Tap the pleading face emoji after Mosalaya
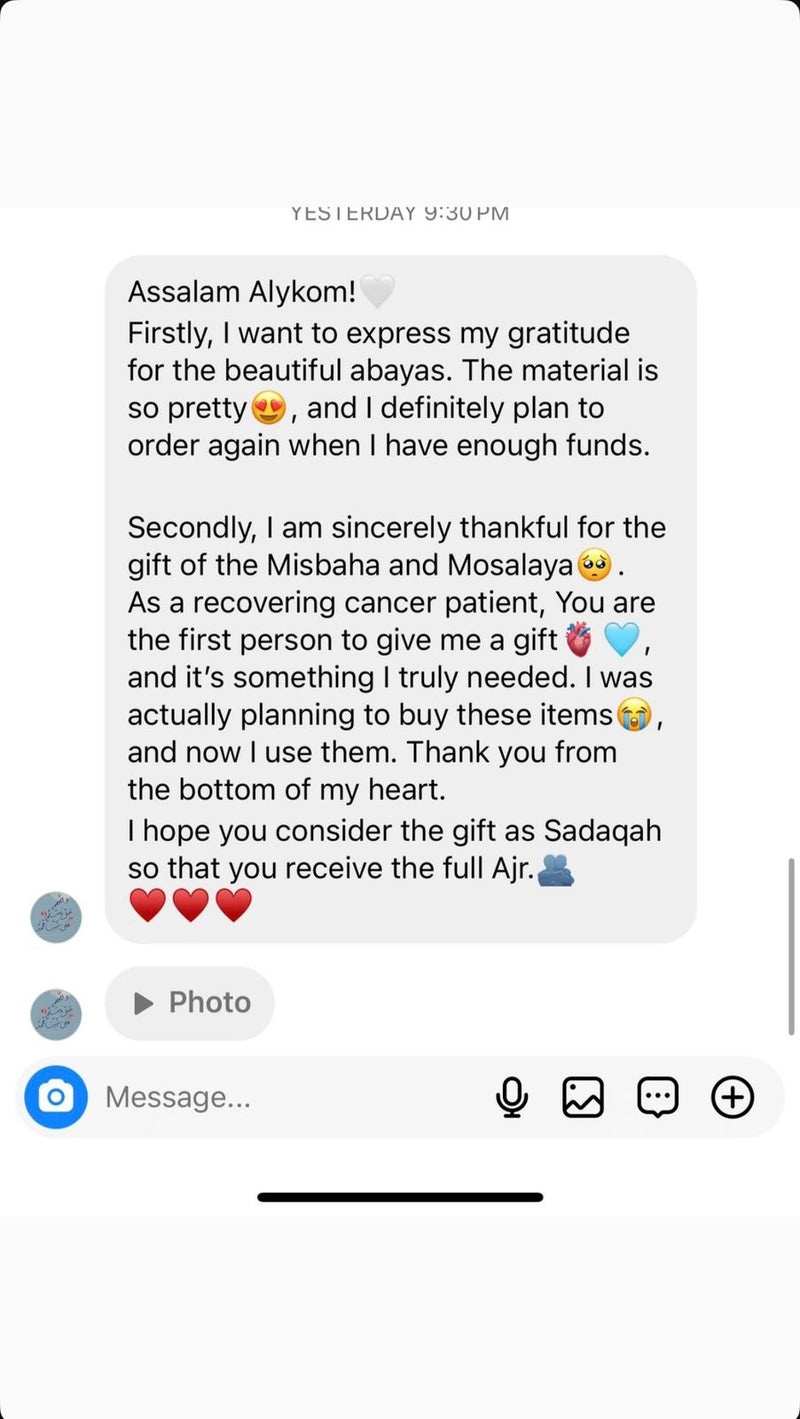Screen dimensions: 800x1419 pyautogui.click(x=595, y=566)
